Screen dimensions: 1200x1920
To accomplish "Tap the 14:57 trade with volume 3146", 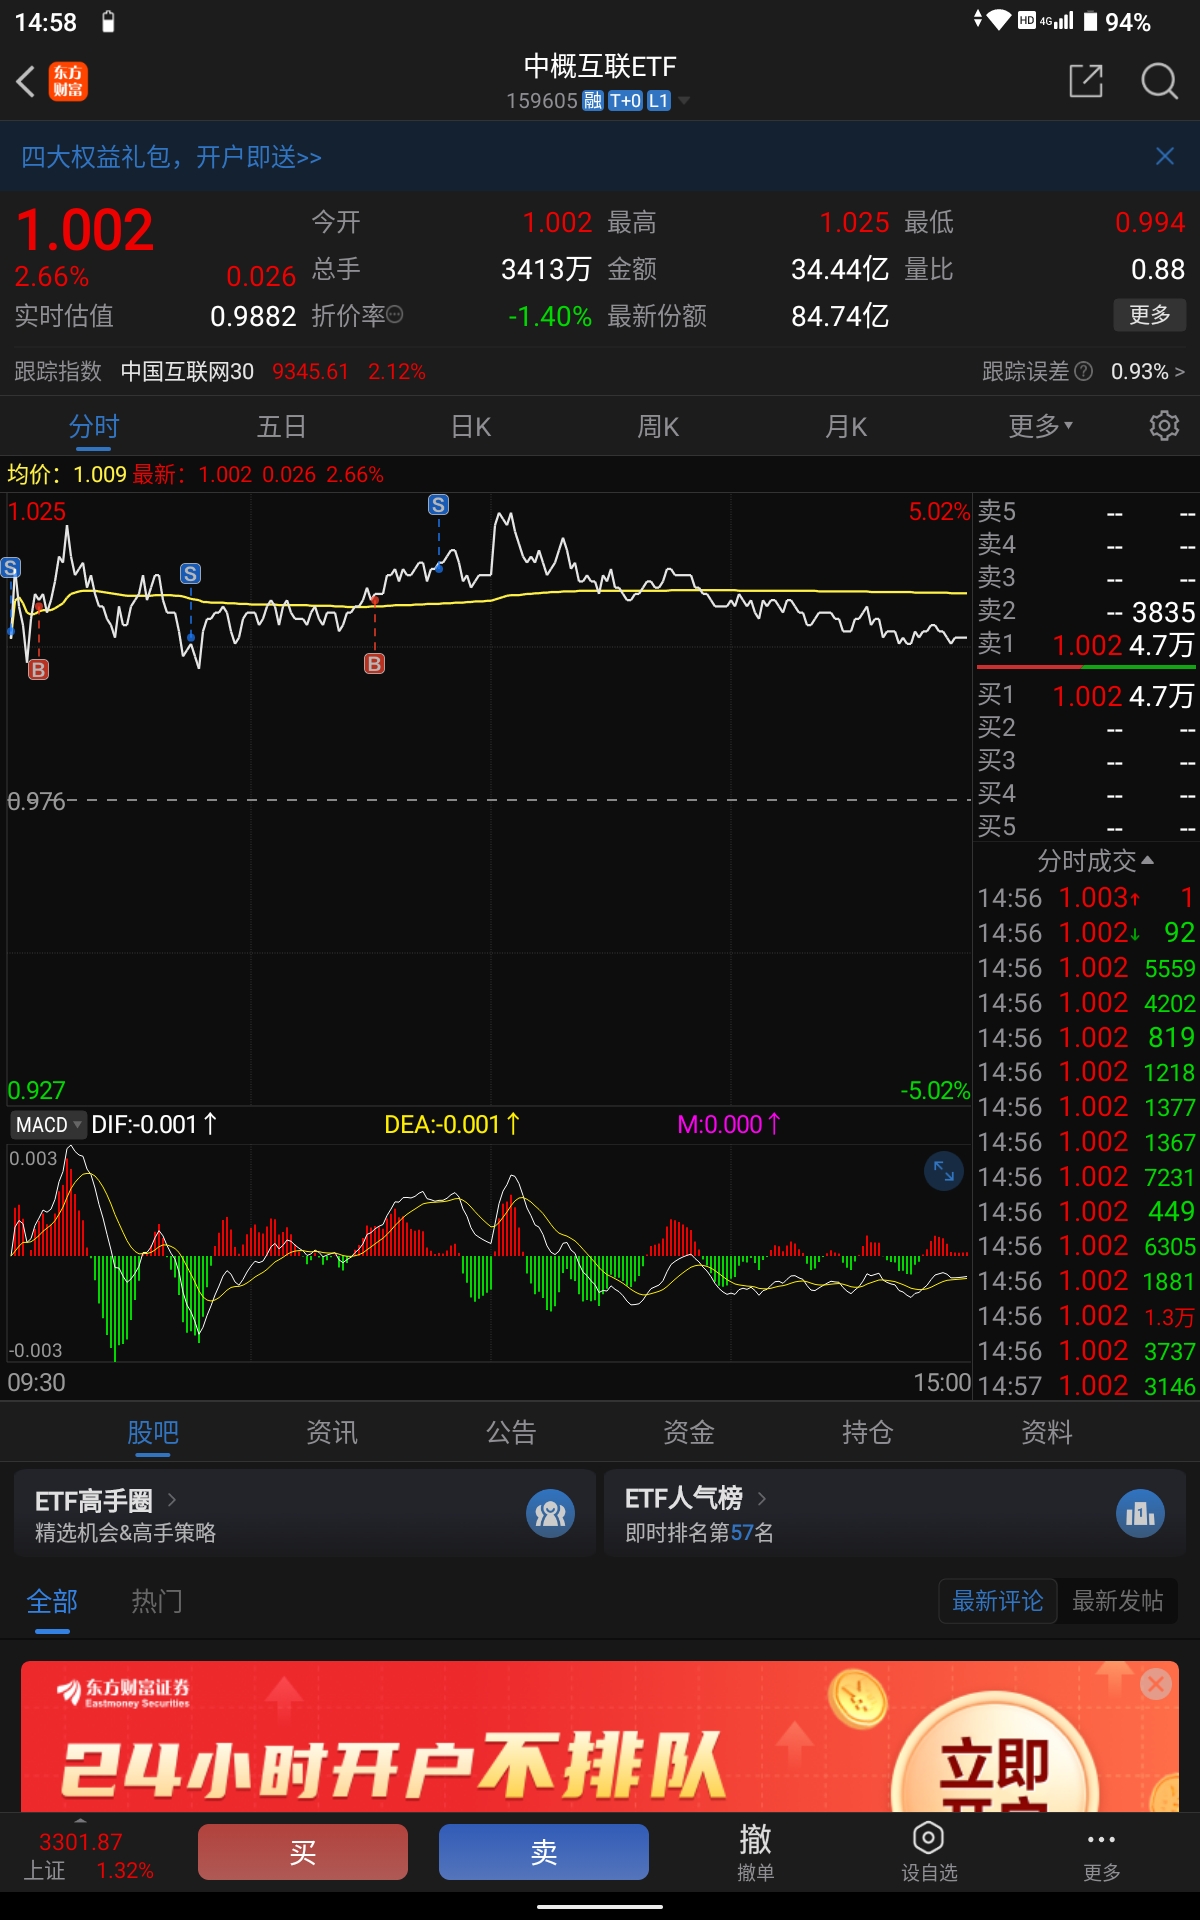I will 1086,1386.
